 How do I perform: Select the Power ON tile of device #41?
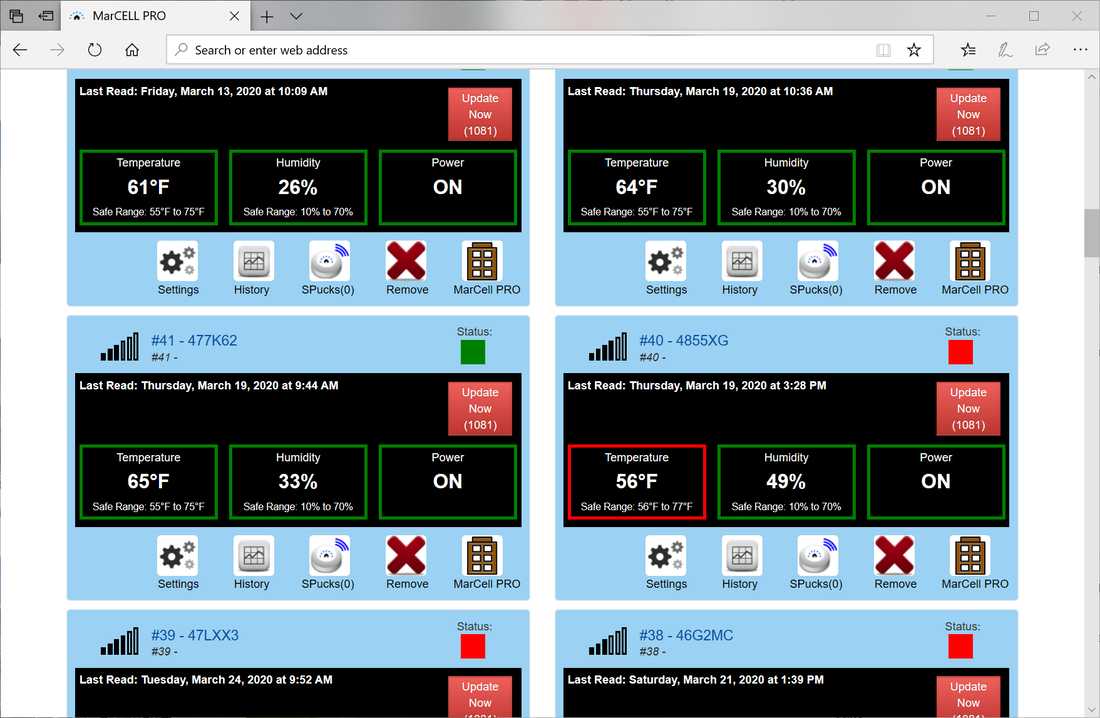(x=448, y=481)
